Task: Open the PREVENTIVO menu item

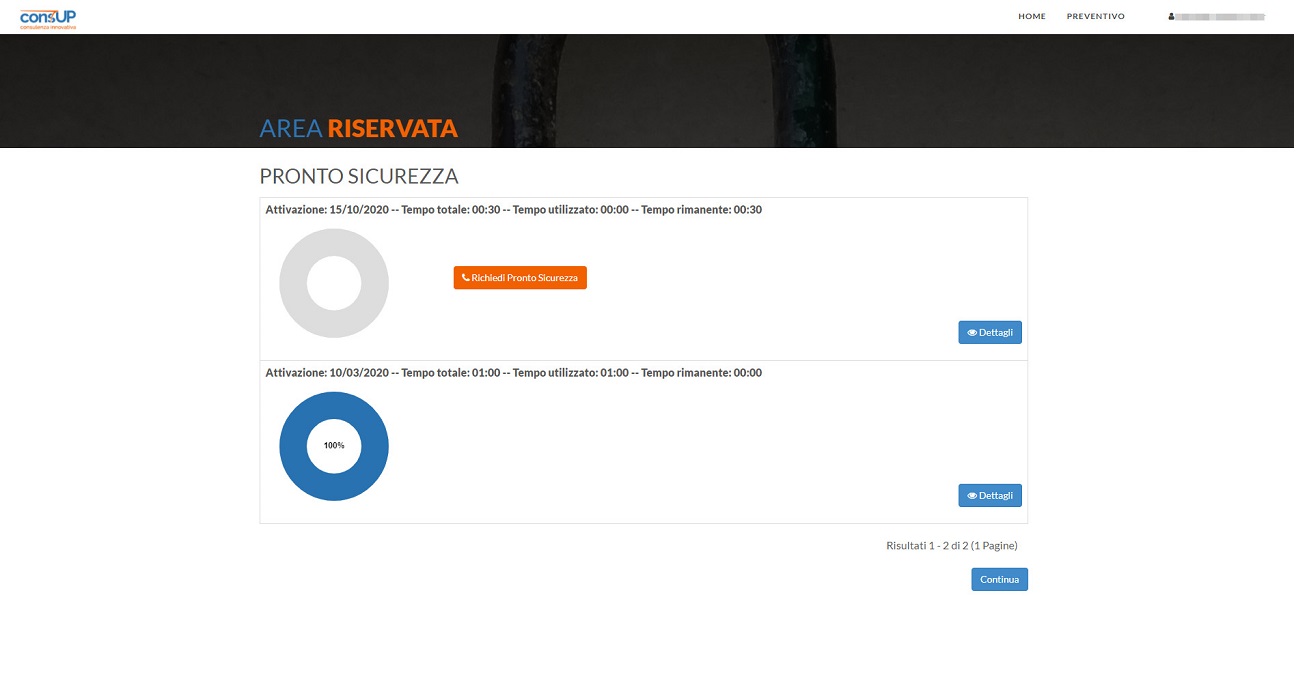Action: pos(1095,17)
